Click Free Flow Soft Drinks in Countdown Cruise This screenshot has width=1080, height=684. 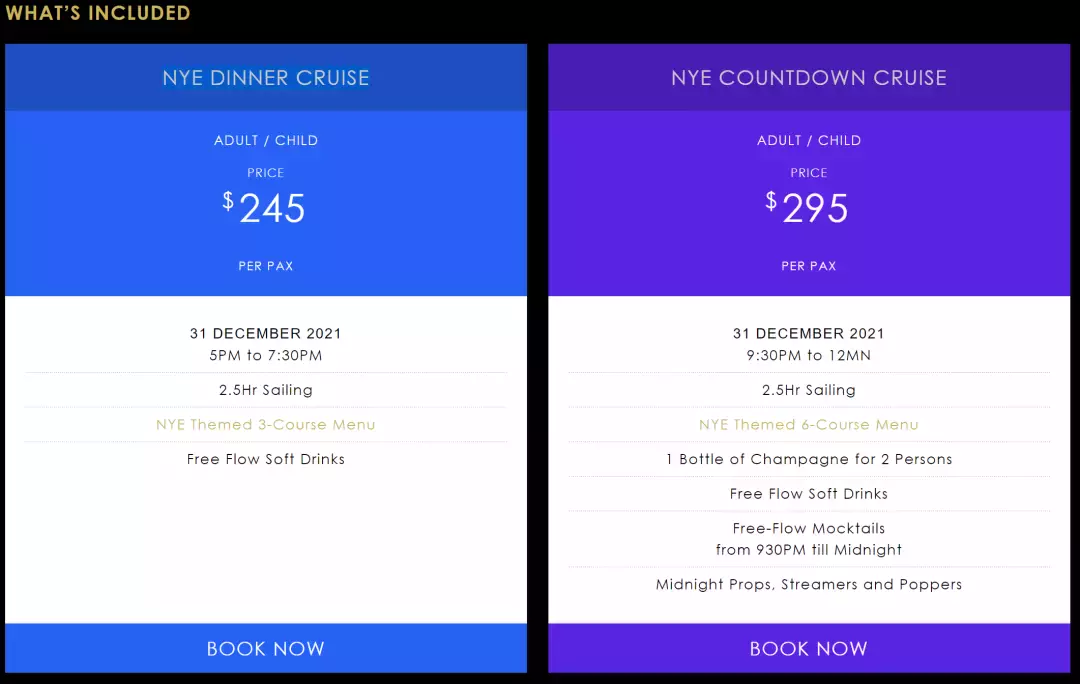[808, 494]
